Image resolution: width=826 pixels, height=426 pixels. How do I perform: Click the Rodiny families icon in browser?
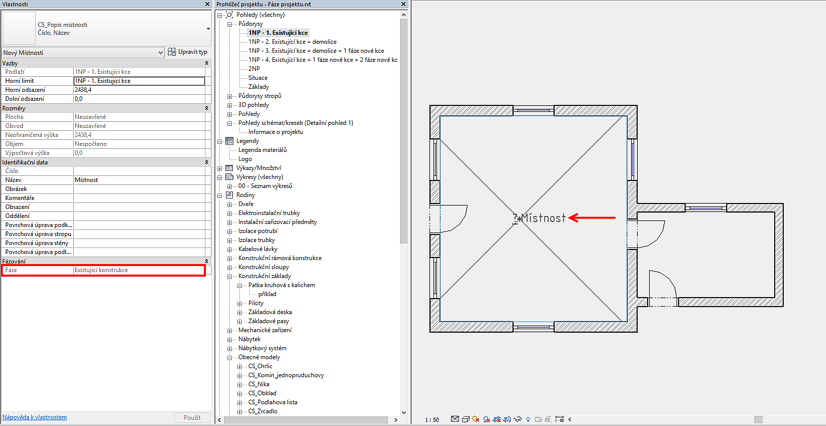(x=229, y=195)
